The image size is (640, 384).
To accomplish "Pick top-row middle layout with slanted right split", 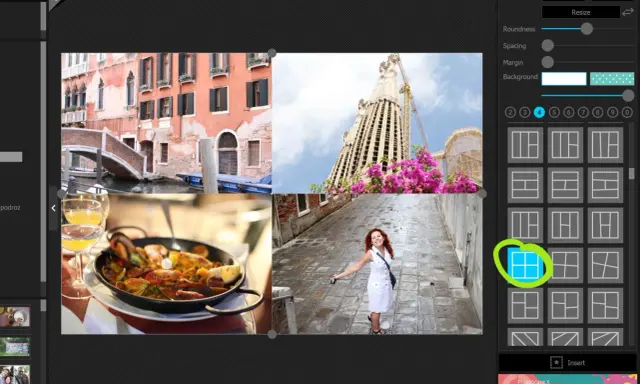I will [565, 145].
